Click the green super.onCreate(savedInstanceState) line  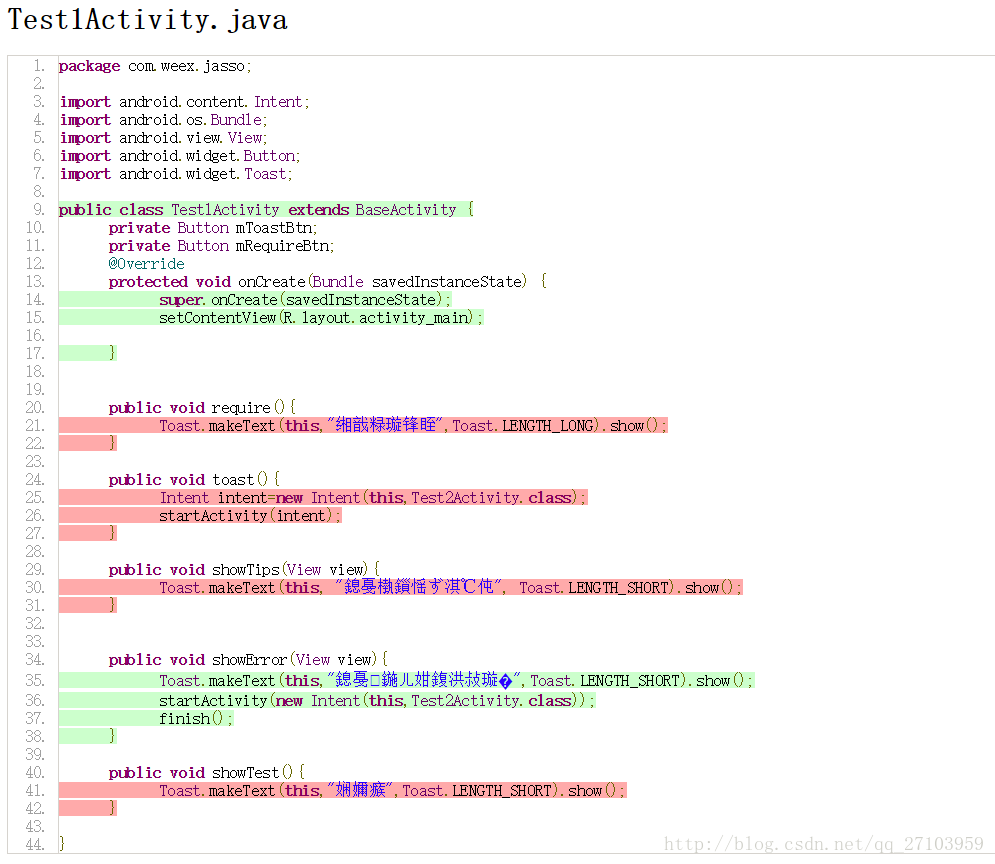pyautogui.click(x=305, y=300)
